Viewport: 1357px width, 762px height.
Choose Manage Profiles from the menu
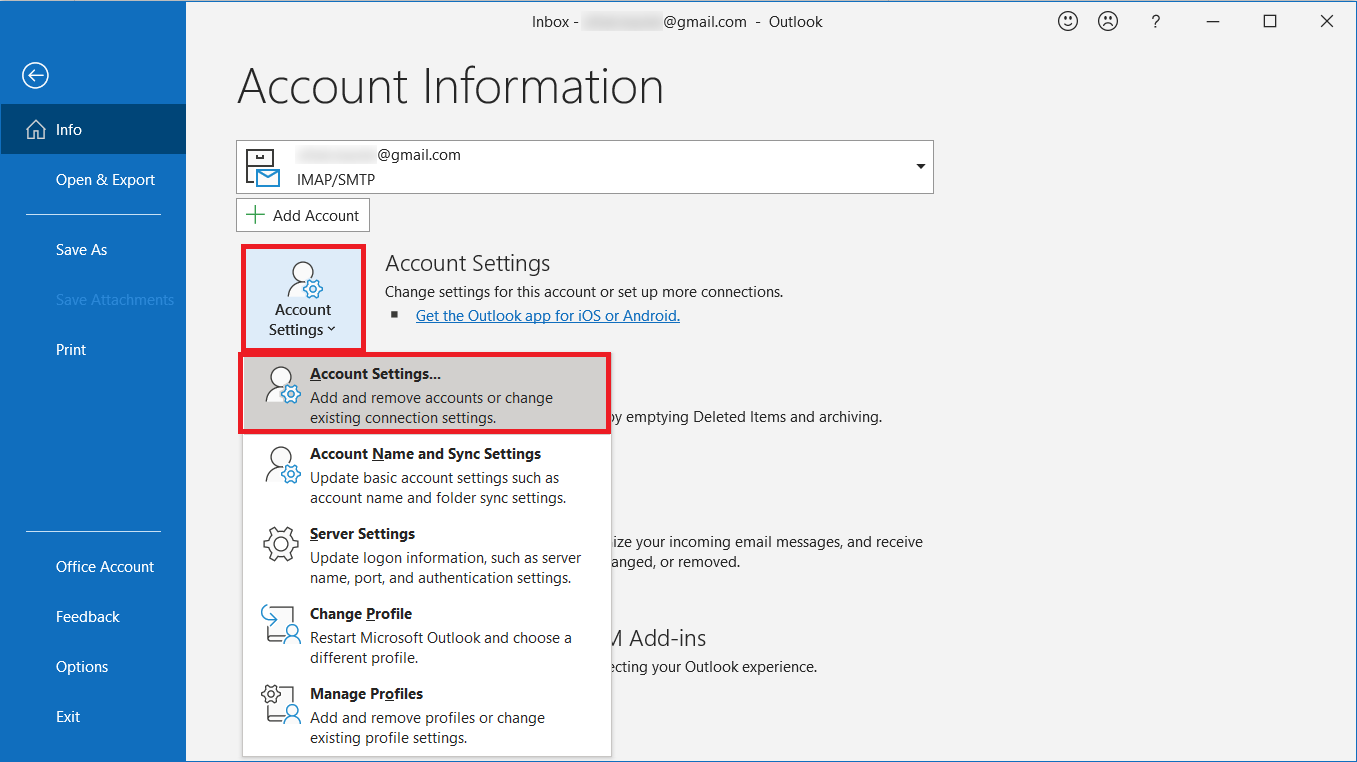coord(427,715)
